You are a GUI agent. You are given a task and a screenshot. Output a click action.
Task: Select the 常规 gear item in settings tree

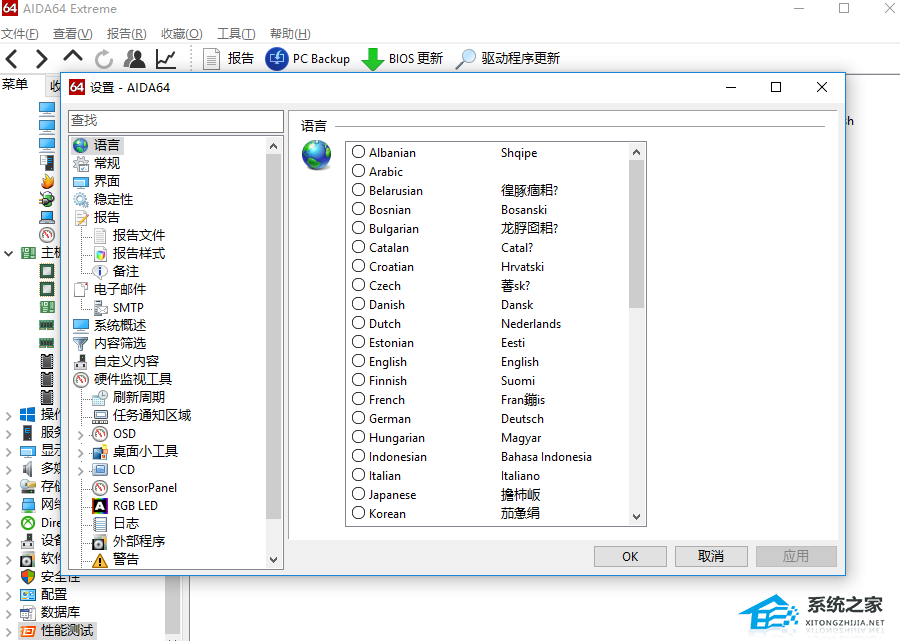(x=97, y=164)
